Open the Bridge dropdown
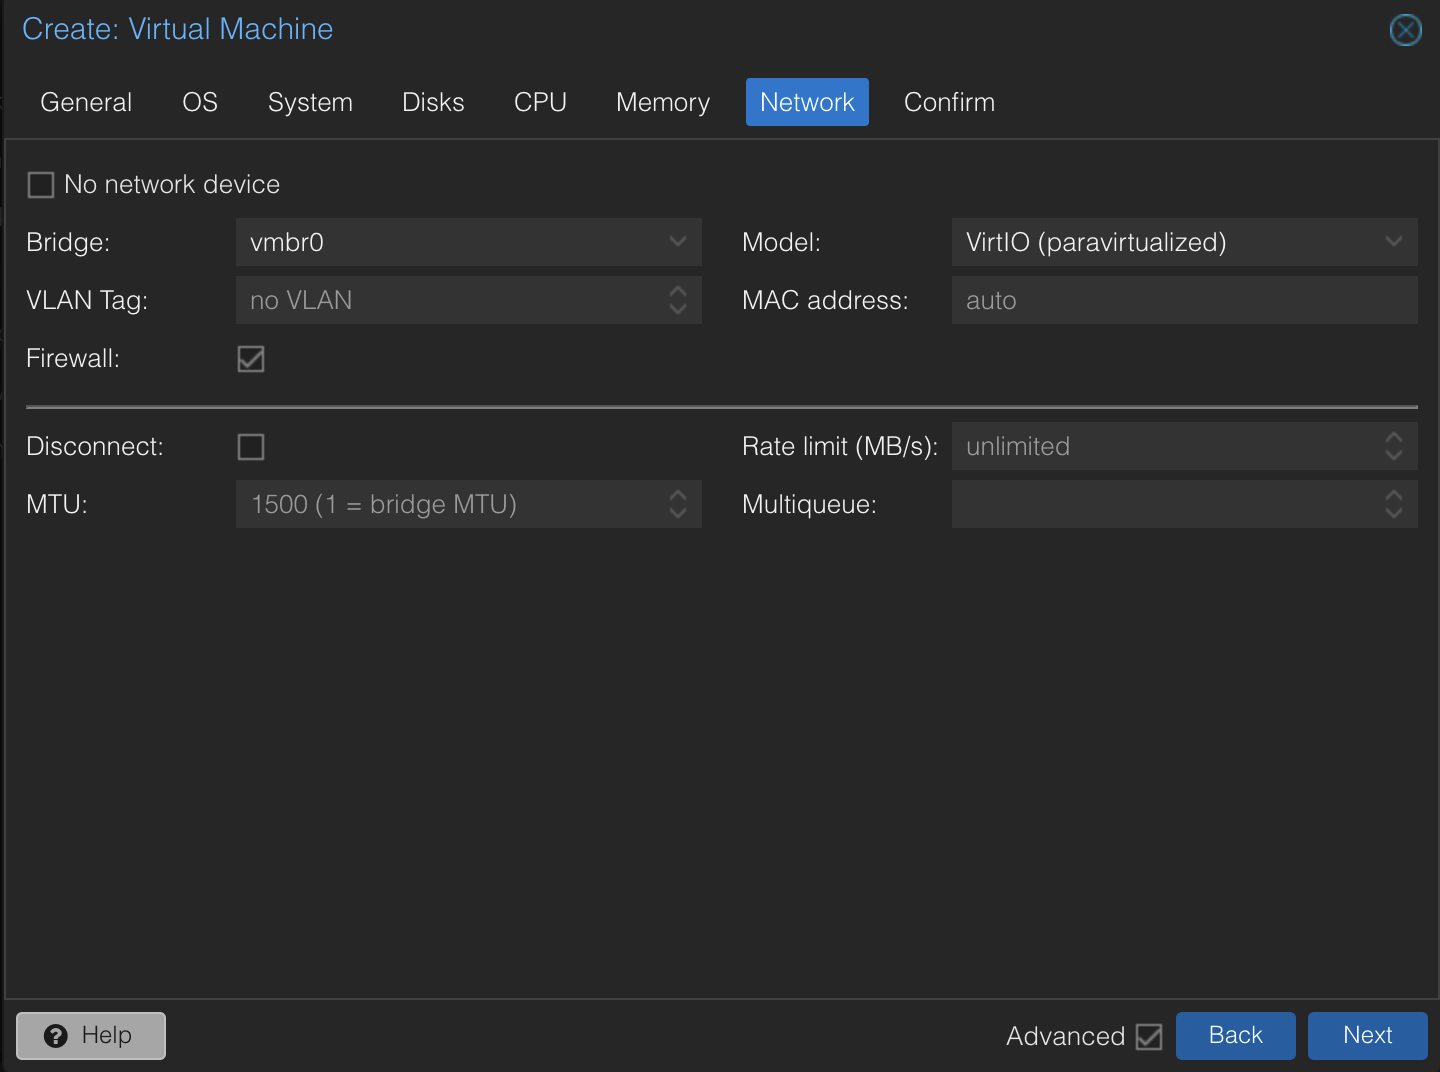The height and width of the screenshot is (1072, 1440). click(677, 242)
